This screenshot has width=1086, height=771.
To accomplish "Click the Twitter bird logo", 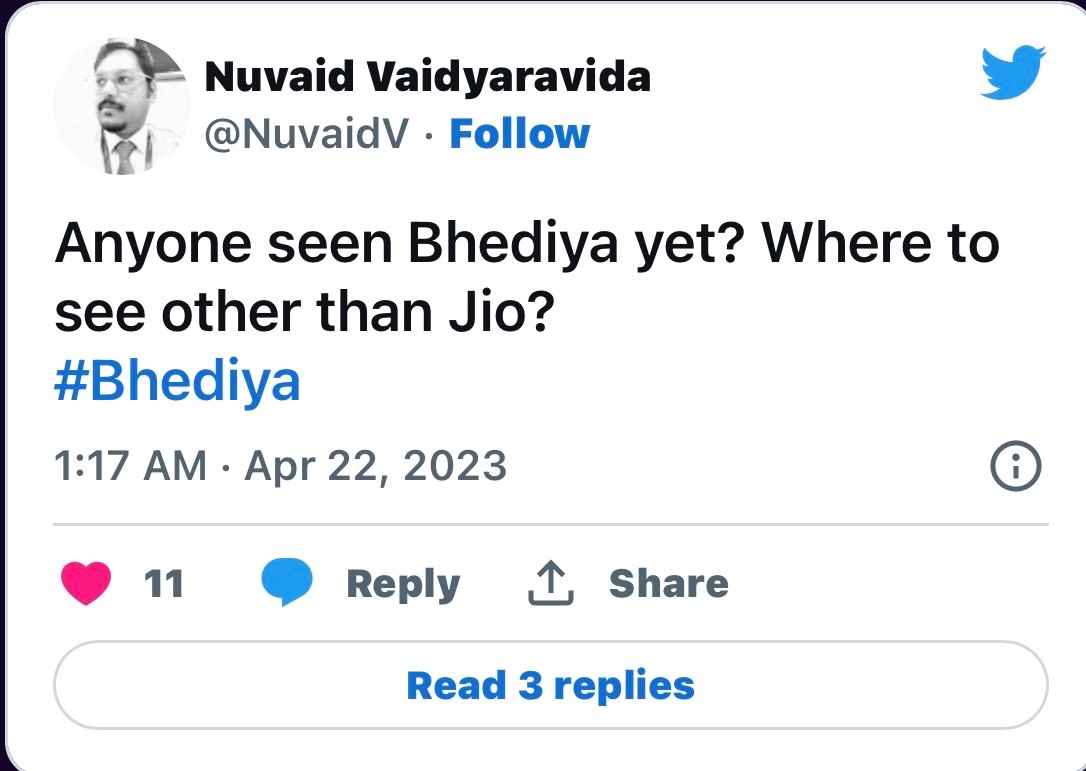I will tap(1013, 73).
